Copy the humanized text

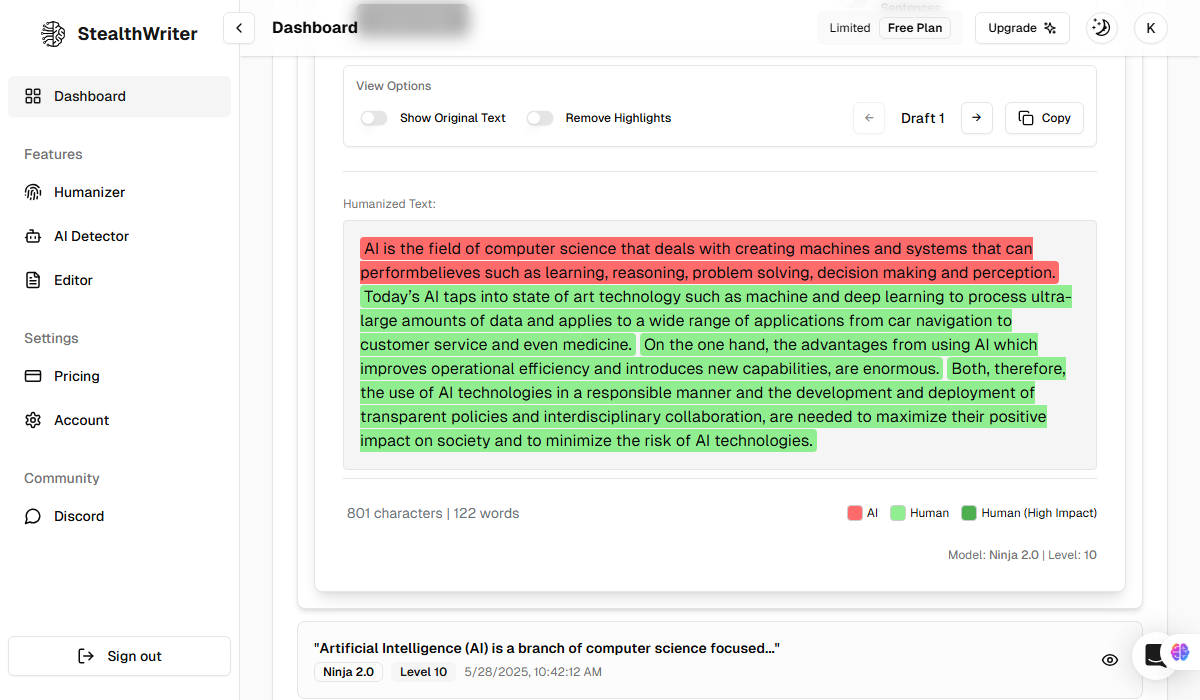1044,118
